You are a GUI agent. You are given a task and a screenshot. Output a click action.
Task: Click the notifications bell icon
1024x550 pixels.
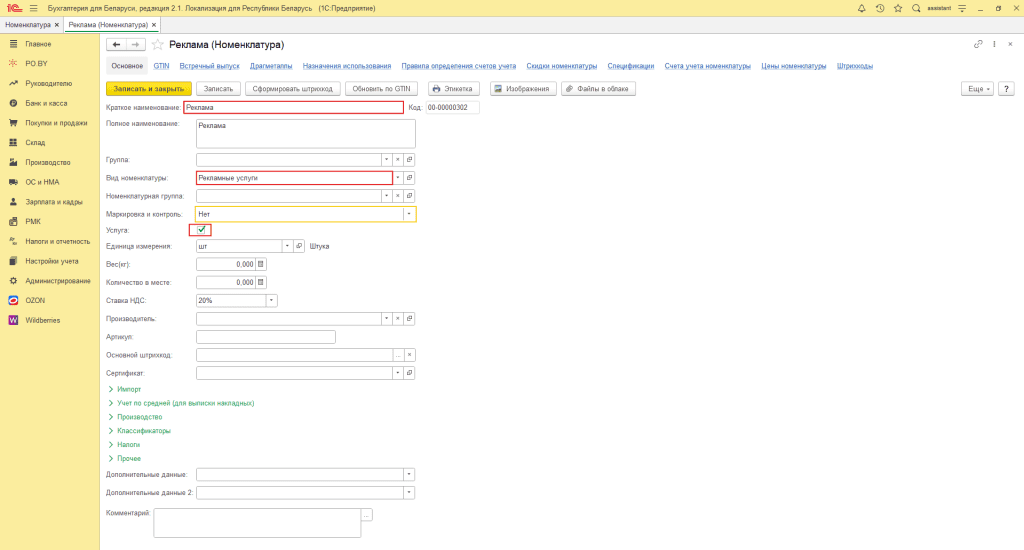tap(862, 8)
